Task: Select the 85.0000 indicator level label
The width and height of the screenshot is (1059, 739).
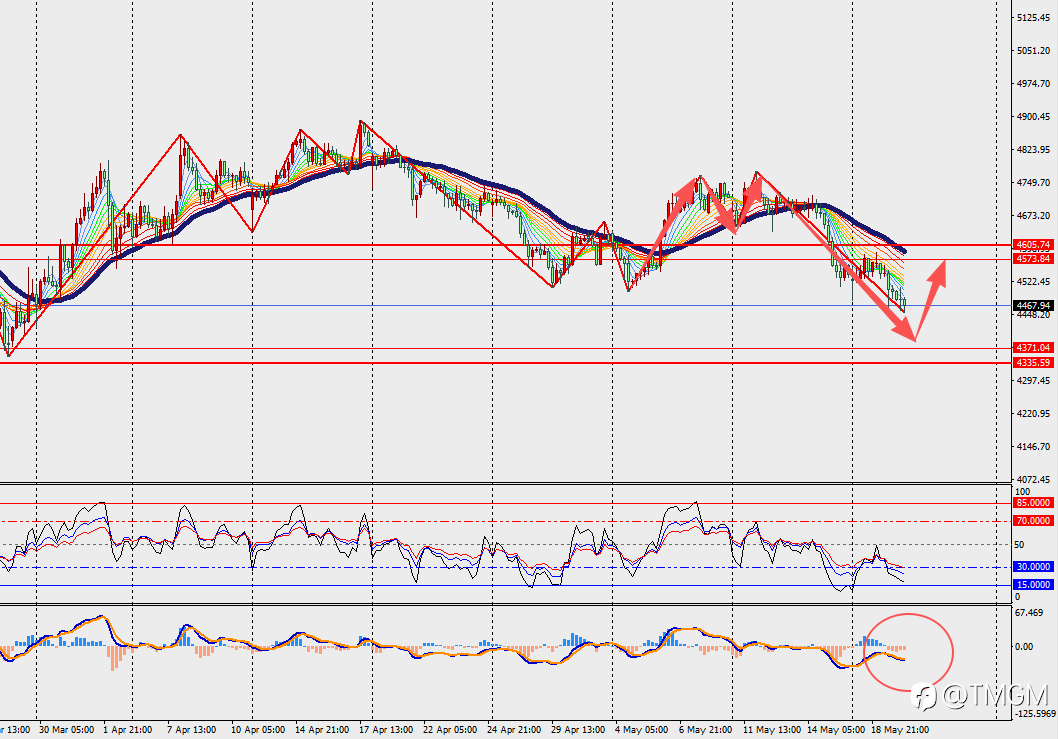Action: (x=1033, y=503)
